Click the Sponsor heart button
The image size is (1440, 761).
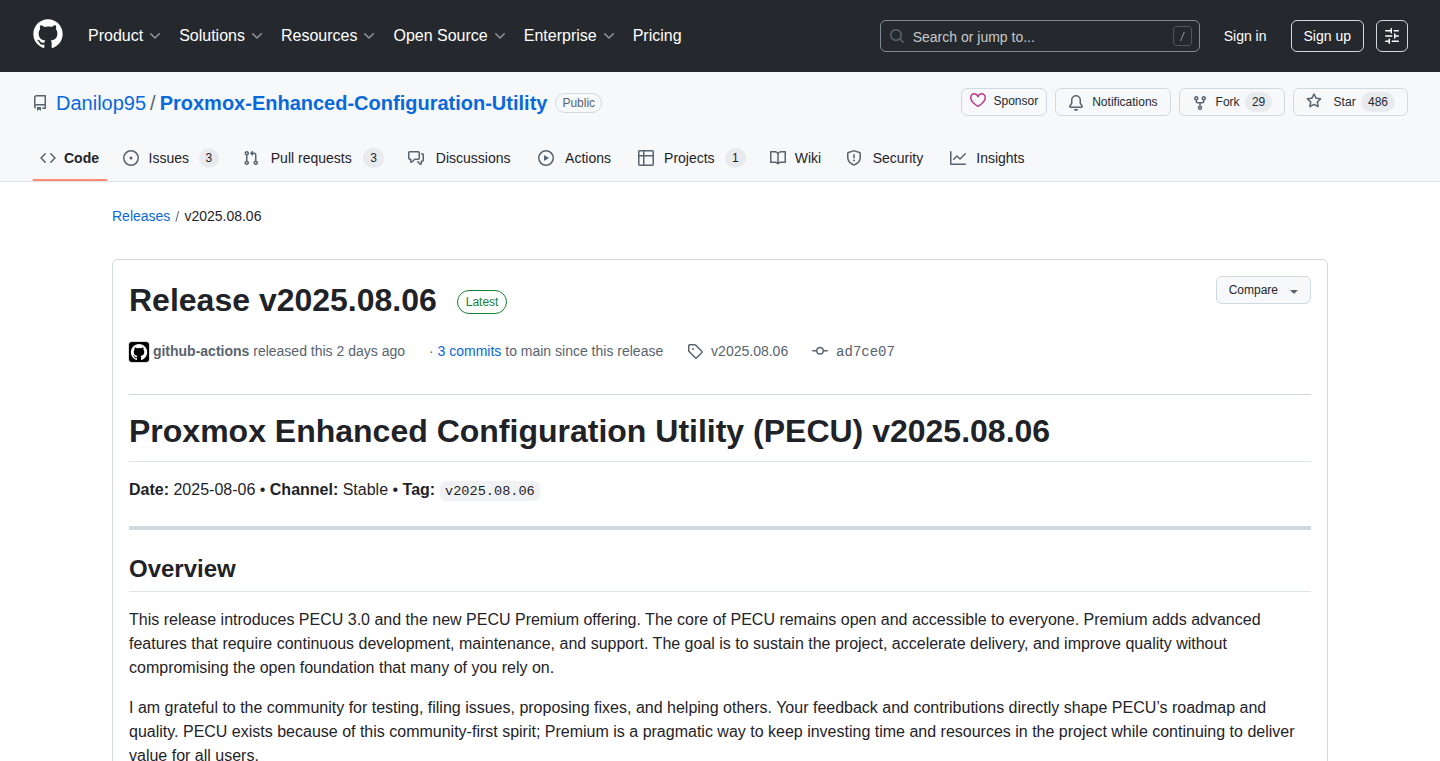coord(1004,101)
